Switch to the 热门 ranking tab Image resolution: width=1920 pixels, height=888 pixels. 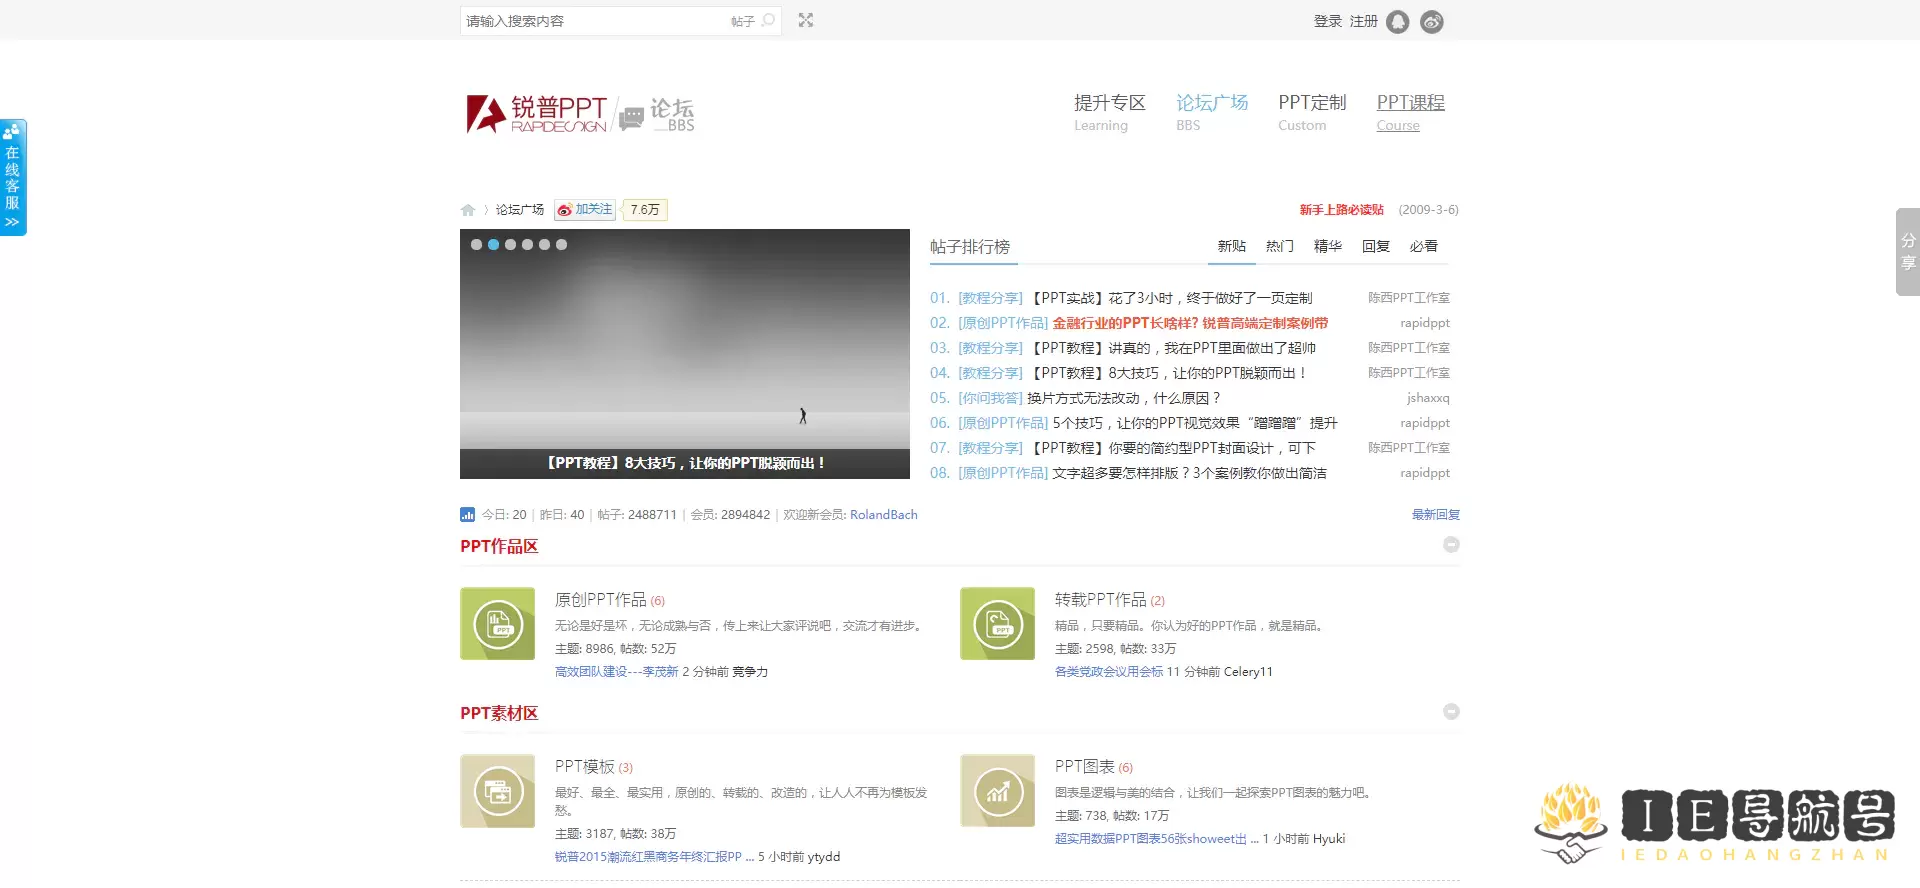[1280, 246]
